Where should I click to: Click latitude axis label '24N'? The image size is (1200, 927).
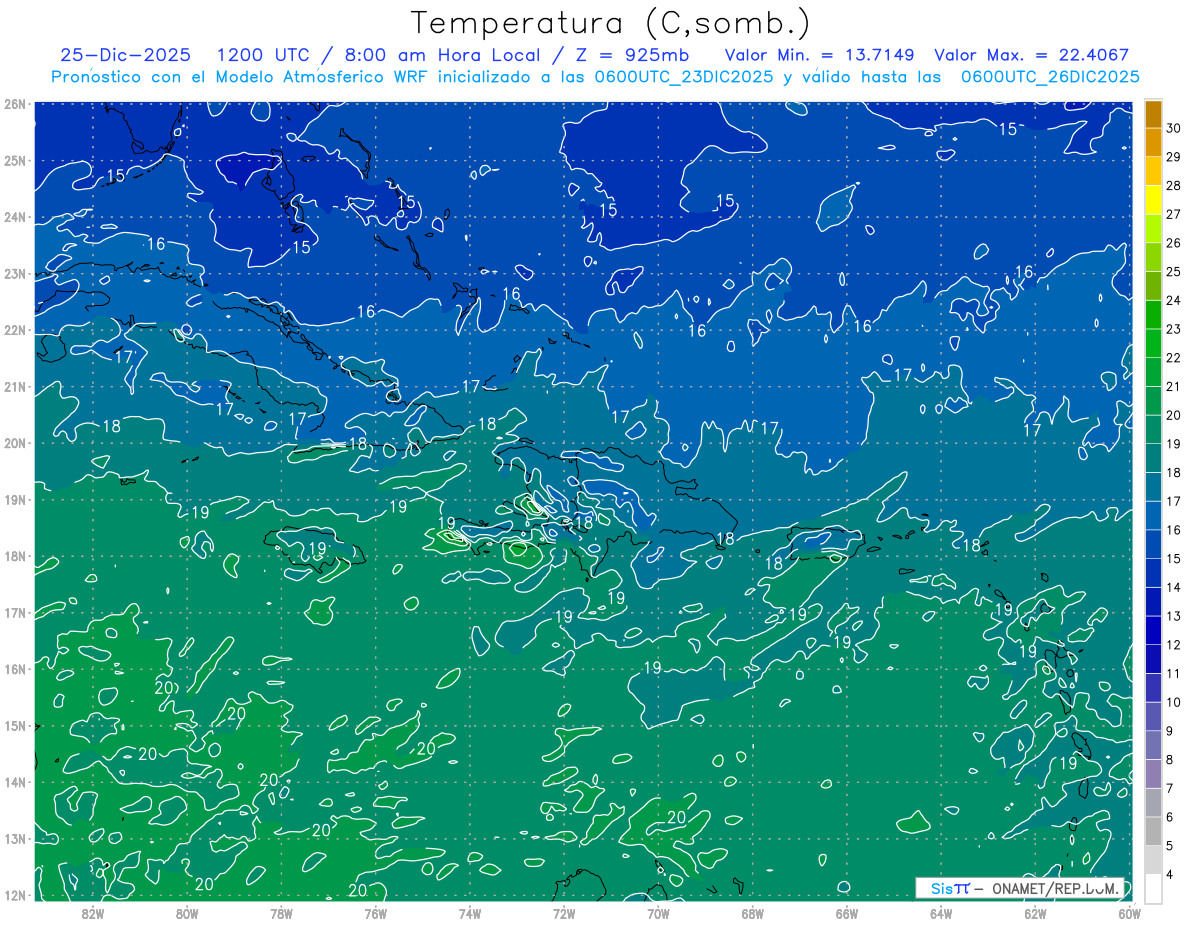[14, 217]
